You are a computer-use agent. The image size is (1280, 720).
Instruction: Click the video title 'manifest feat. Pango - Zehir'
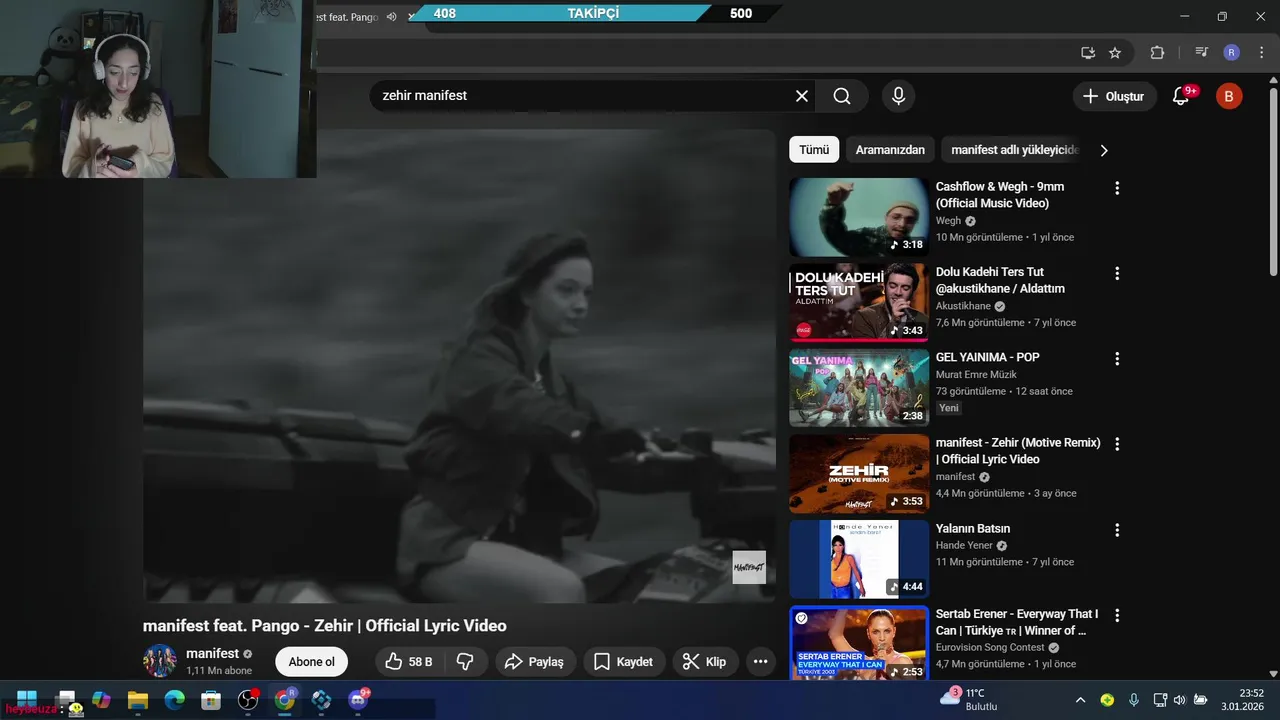325,626
